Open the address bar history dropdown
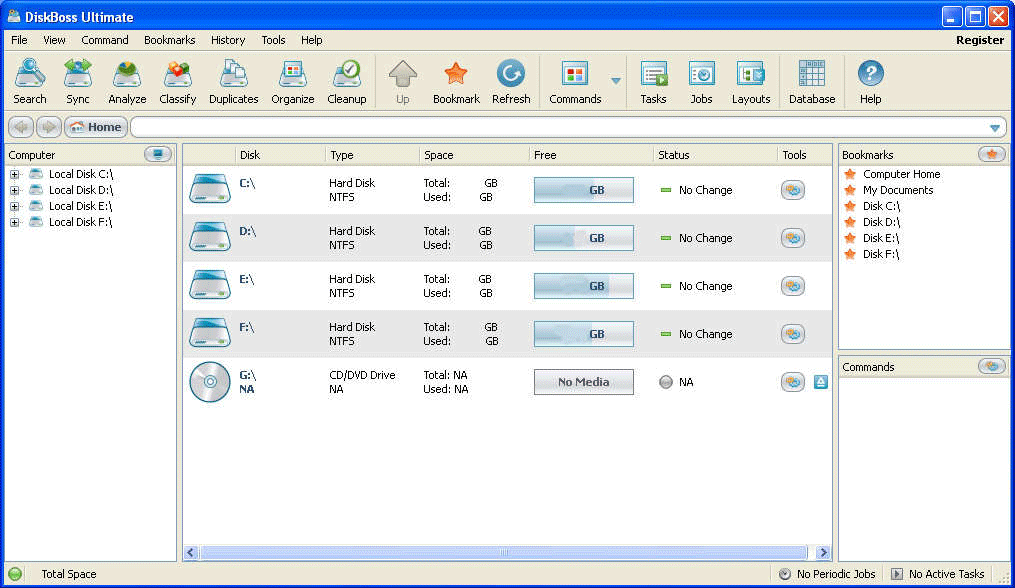This screenshot has height=588, width=1015. point(995,128)
